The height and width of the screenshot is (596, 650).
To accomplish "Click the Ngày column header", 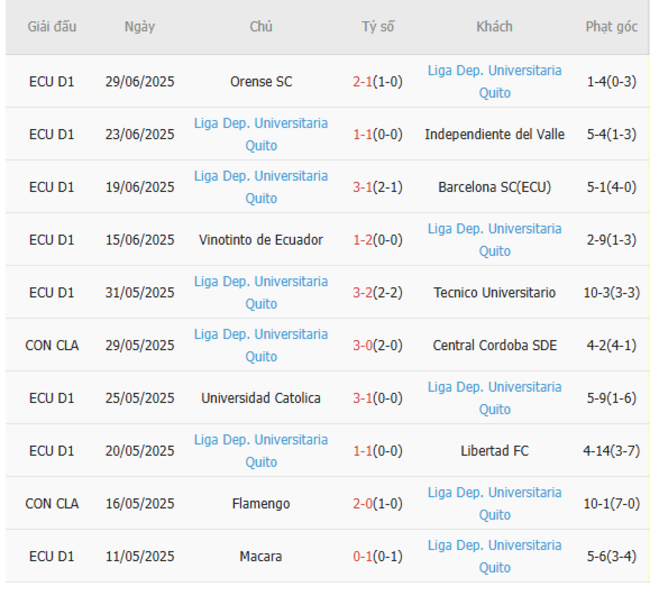I will 140,27.
